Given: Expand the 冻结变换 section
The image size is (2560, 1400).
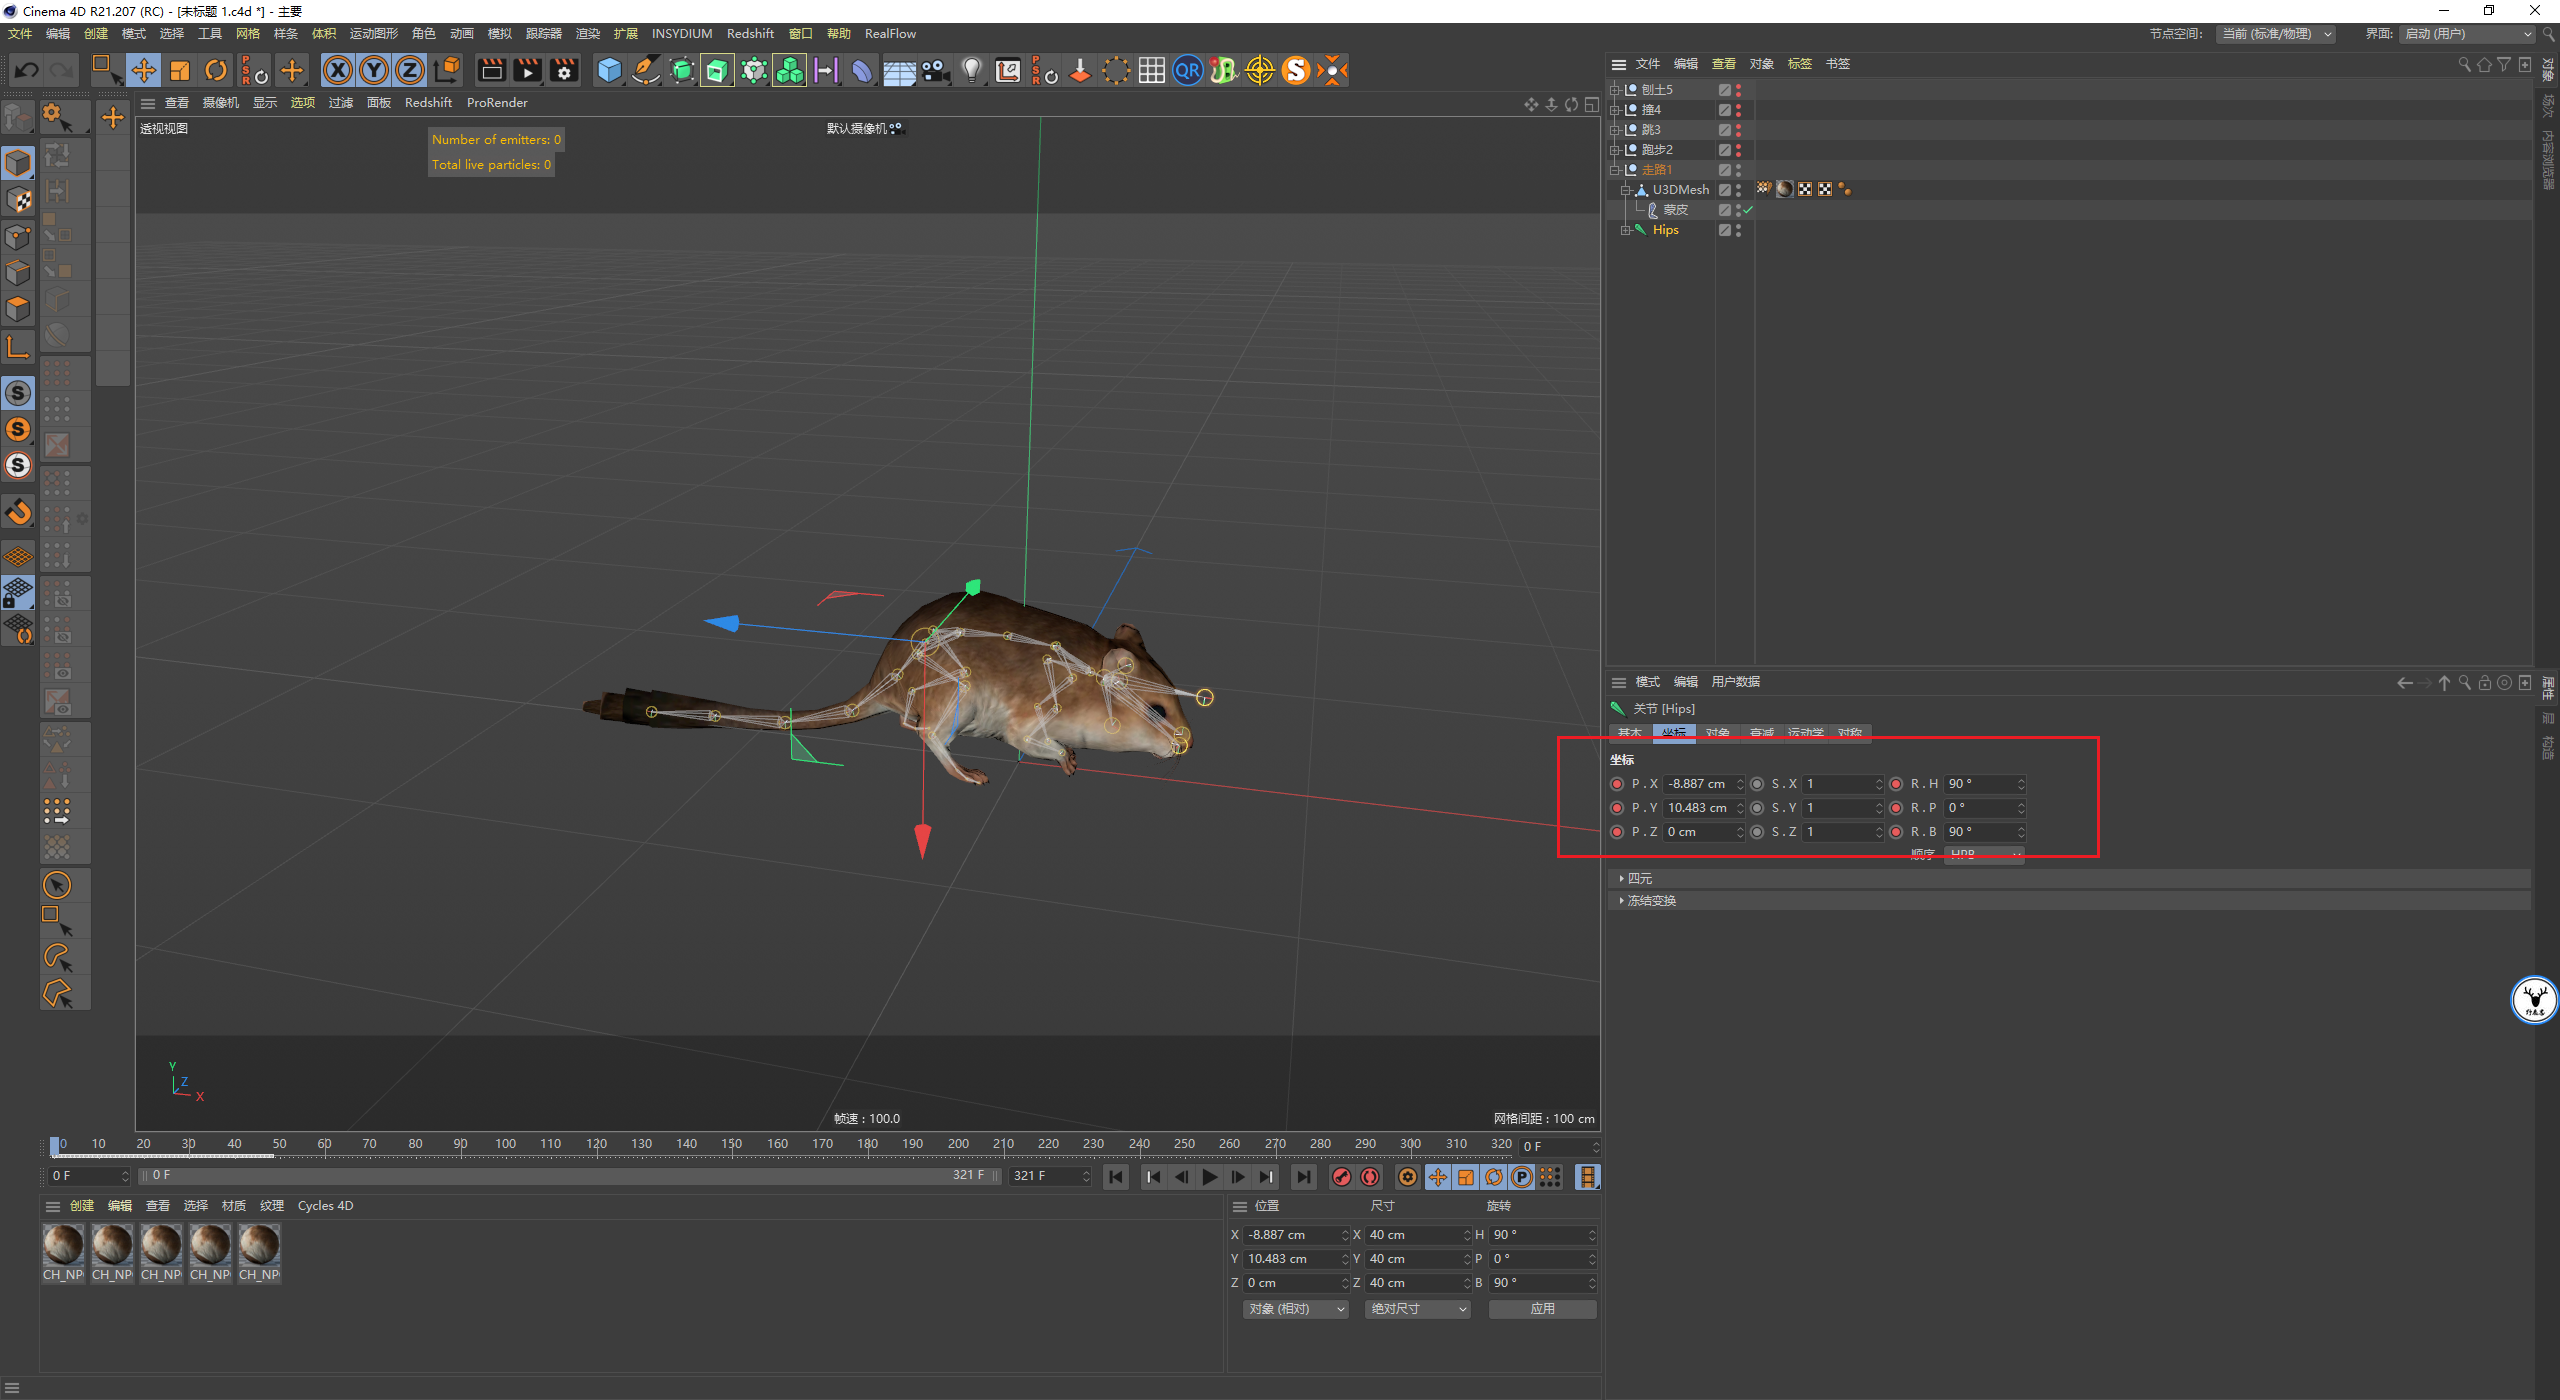Looking at the screenshot, I should pos(1651,900).
